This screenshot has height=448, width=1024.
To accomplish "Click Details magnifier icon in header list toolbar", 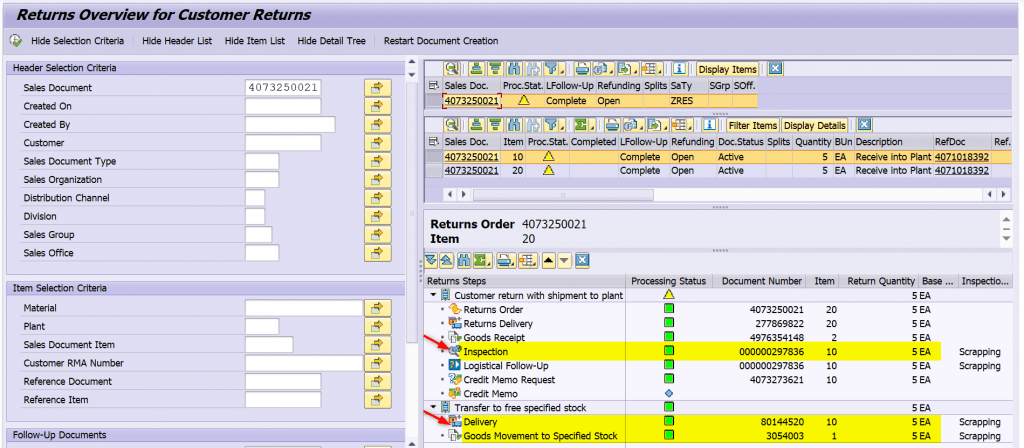I will click(x=452, y=69).
